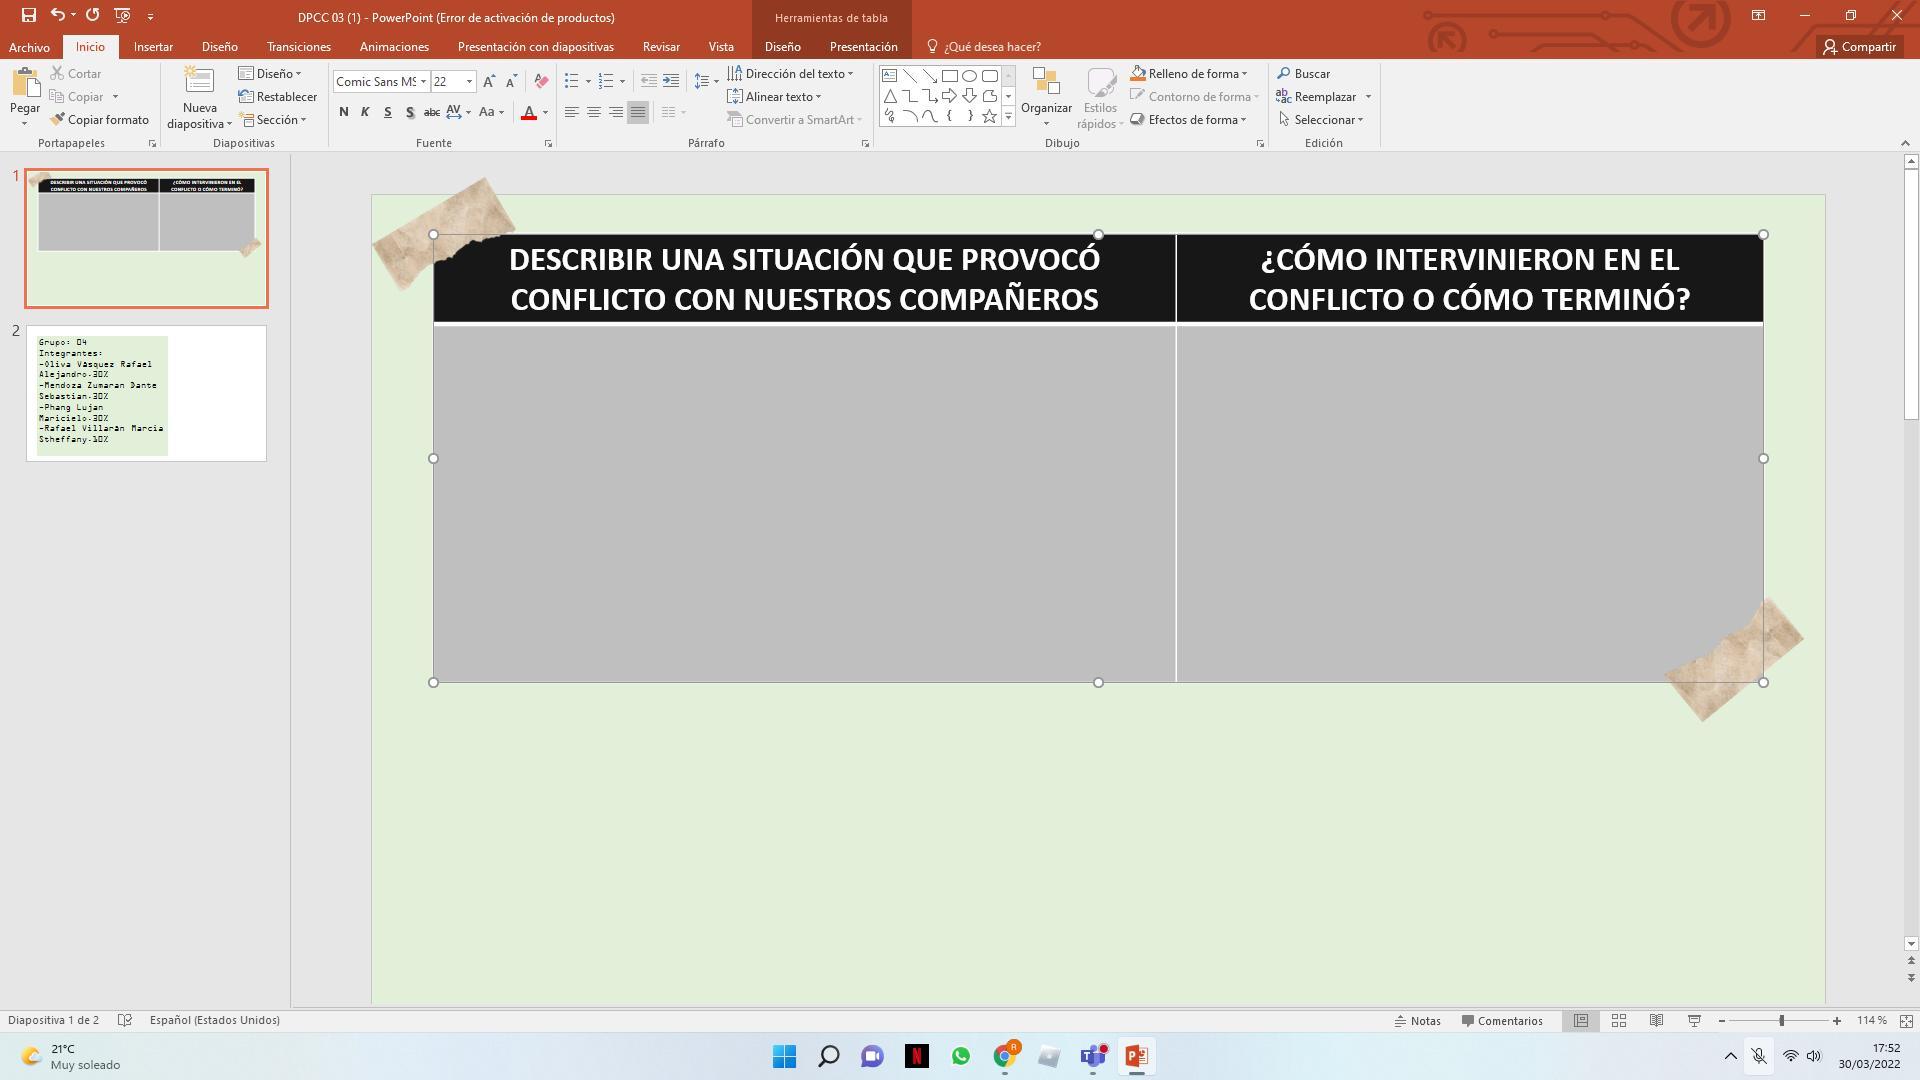Click the save icon in title bar
Image resolution: width=1920 pixels, height=1080 pixels.
[28, 15]
